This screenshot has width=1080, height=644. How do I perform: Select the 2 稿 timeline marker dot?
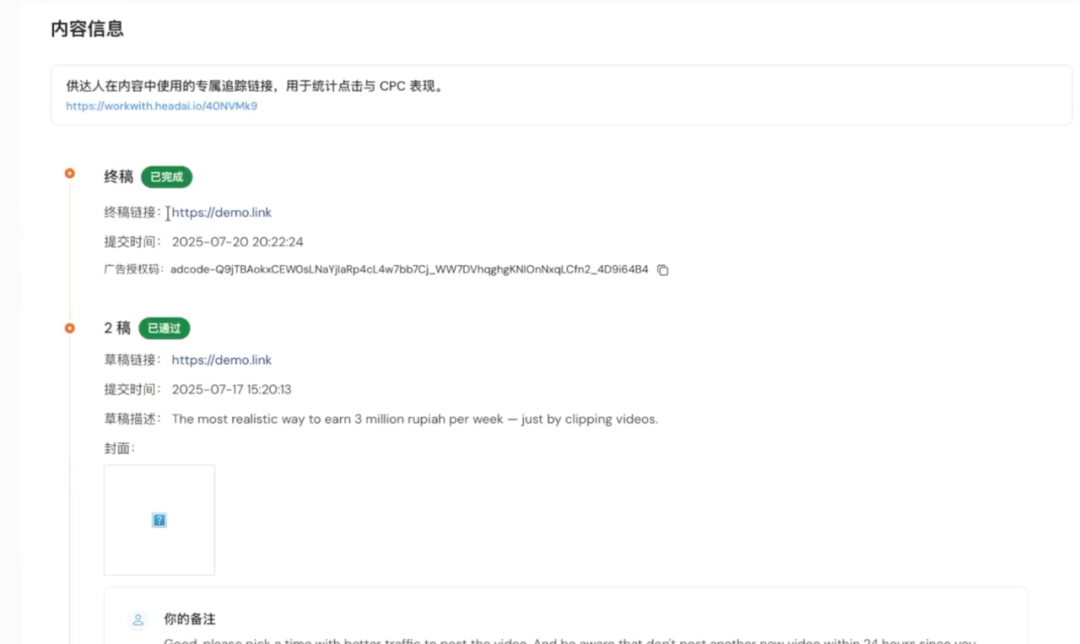click(x=70, y=328)
